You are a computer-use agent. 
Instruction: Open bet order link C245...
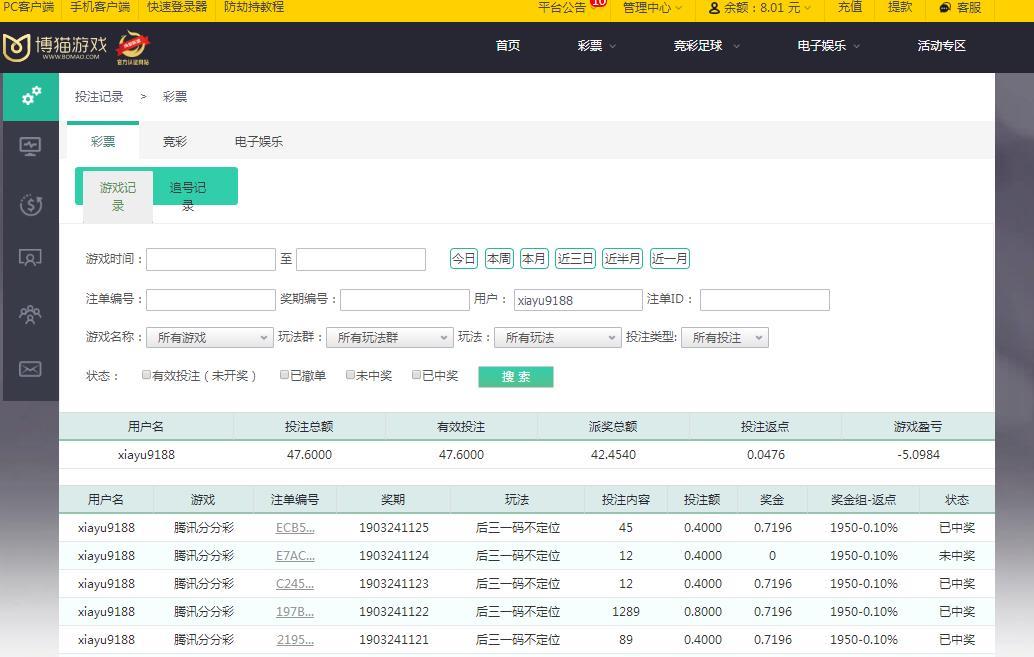(x=295, y=584)
